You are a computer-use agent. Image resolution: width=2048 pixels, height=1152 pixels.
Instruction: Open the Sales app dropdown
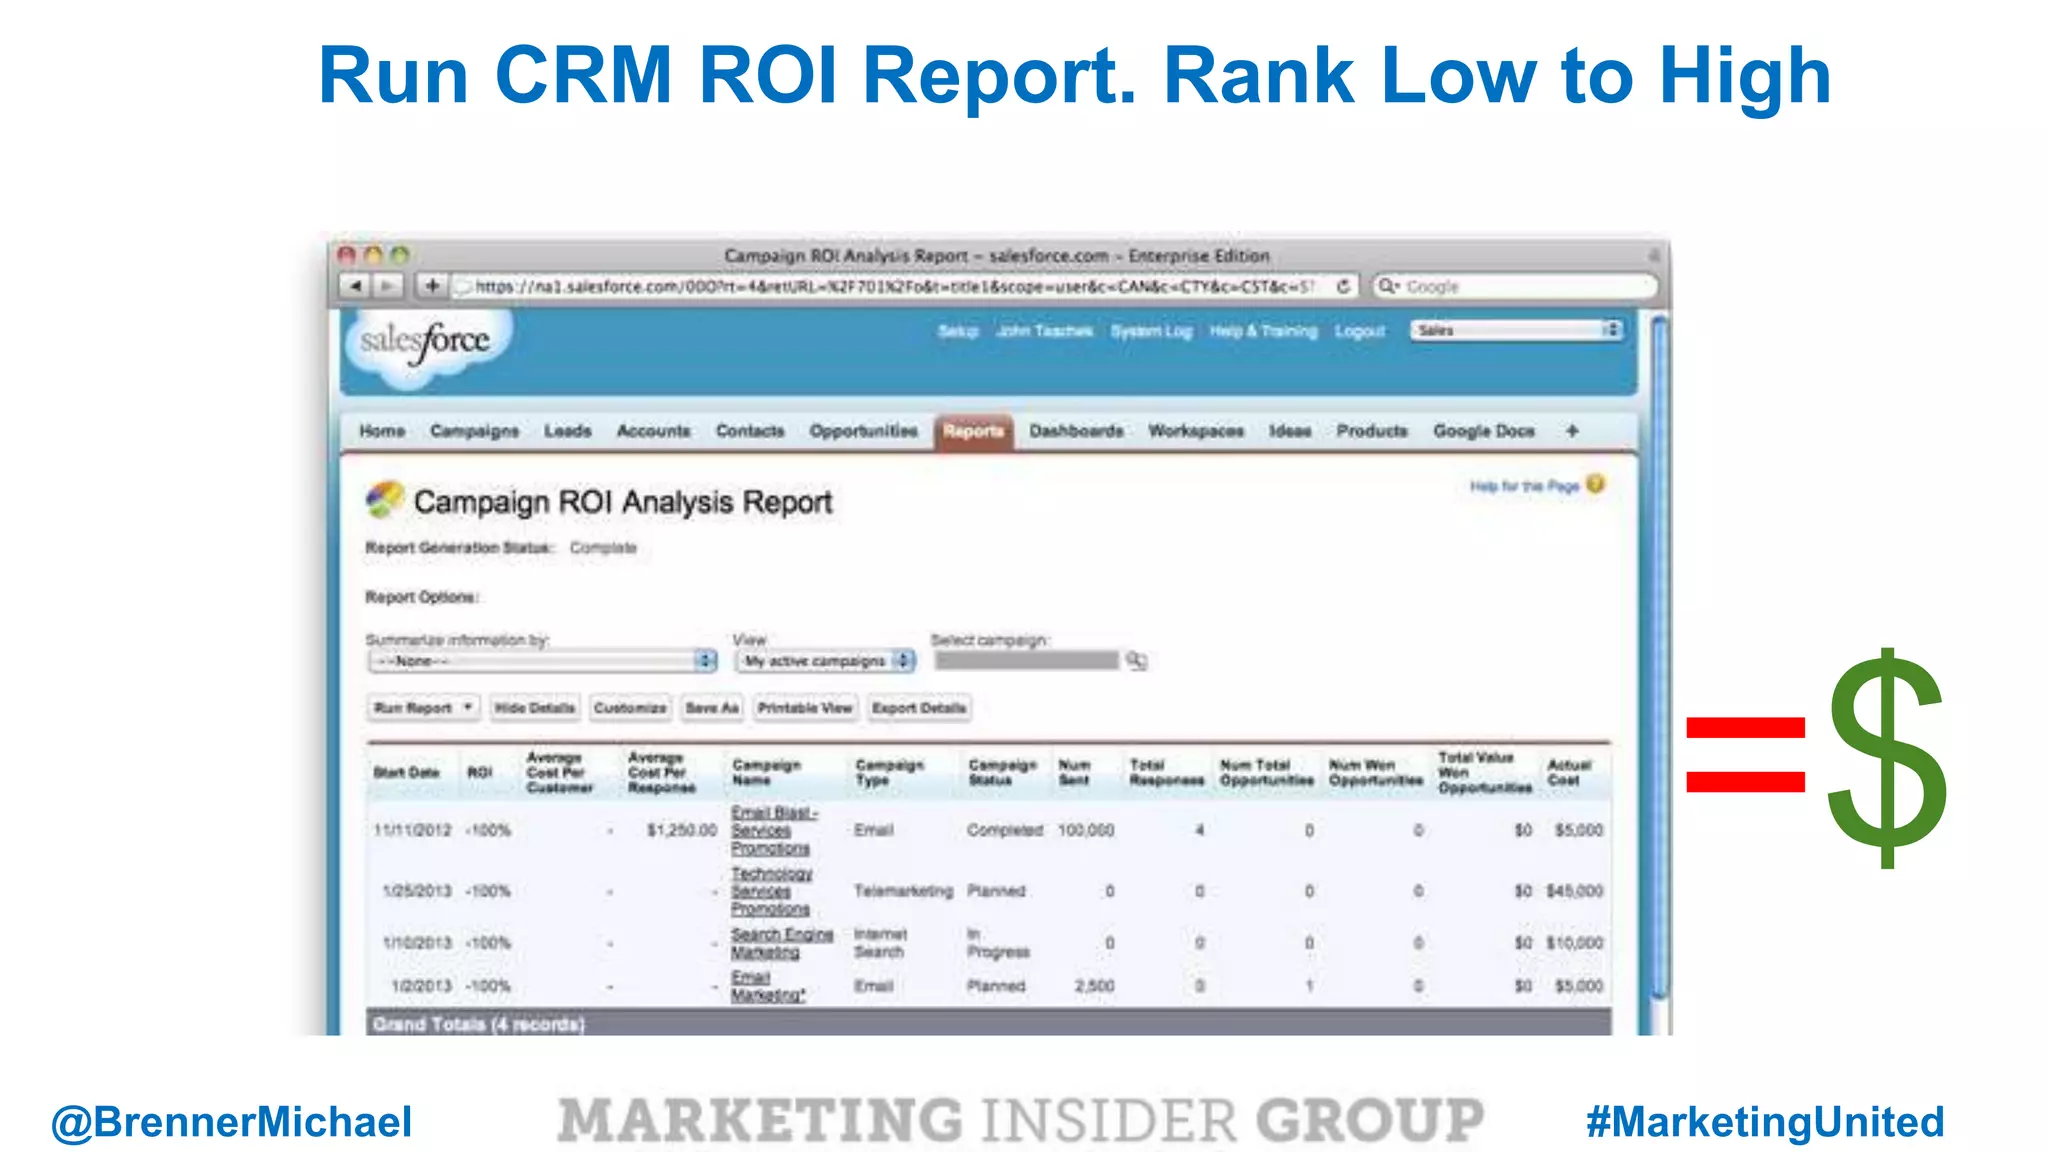1516,330
